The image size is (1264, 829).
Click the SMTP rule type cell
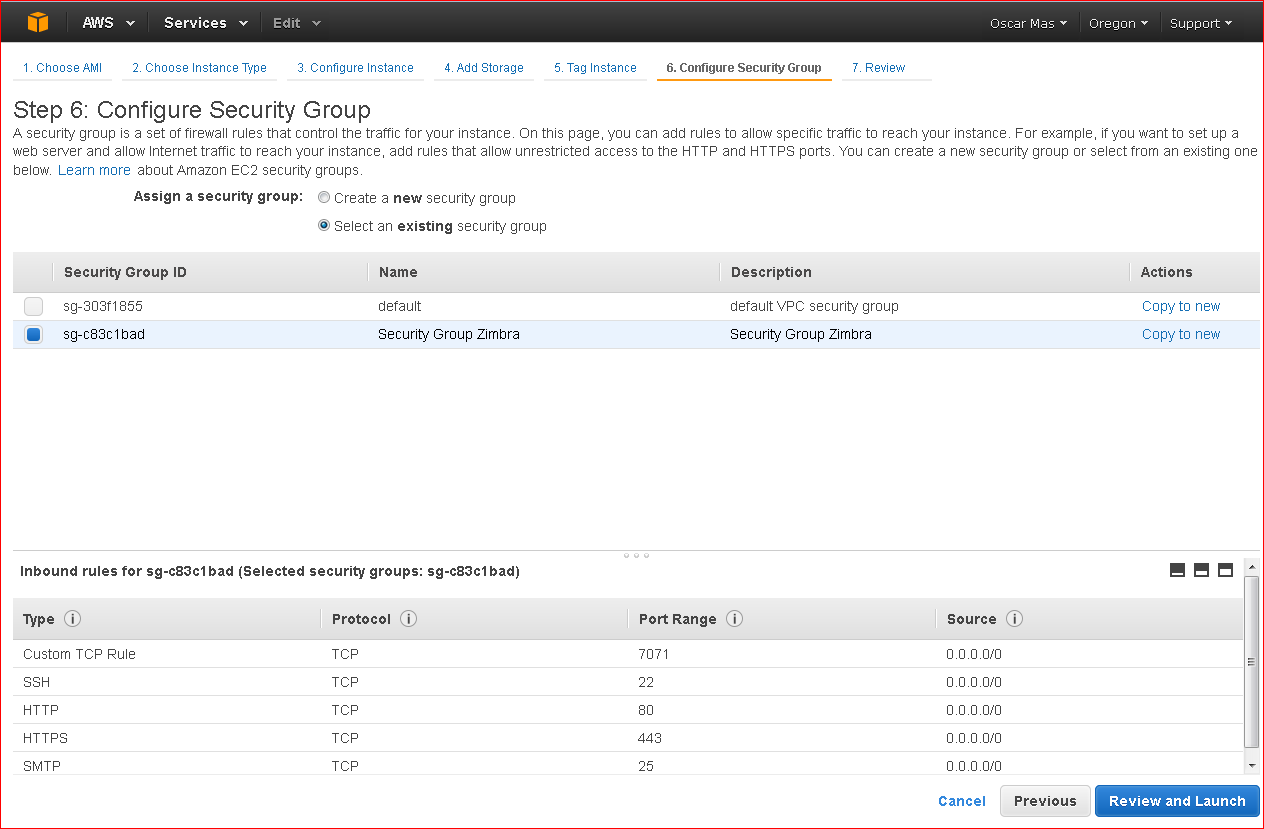point(41,766)
